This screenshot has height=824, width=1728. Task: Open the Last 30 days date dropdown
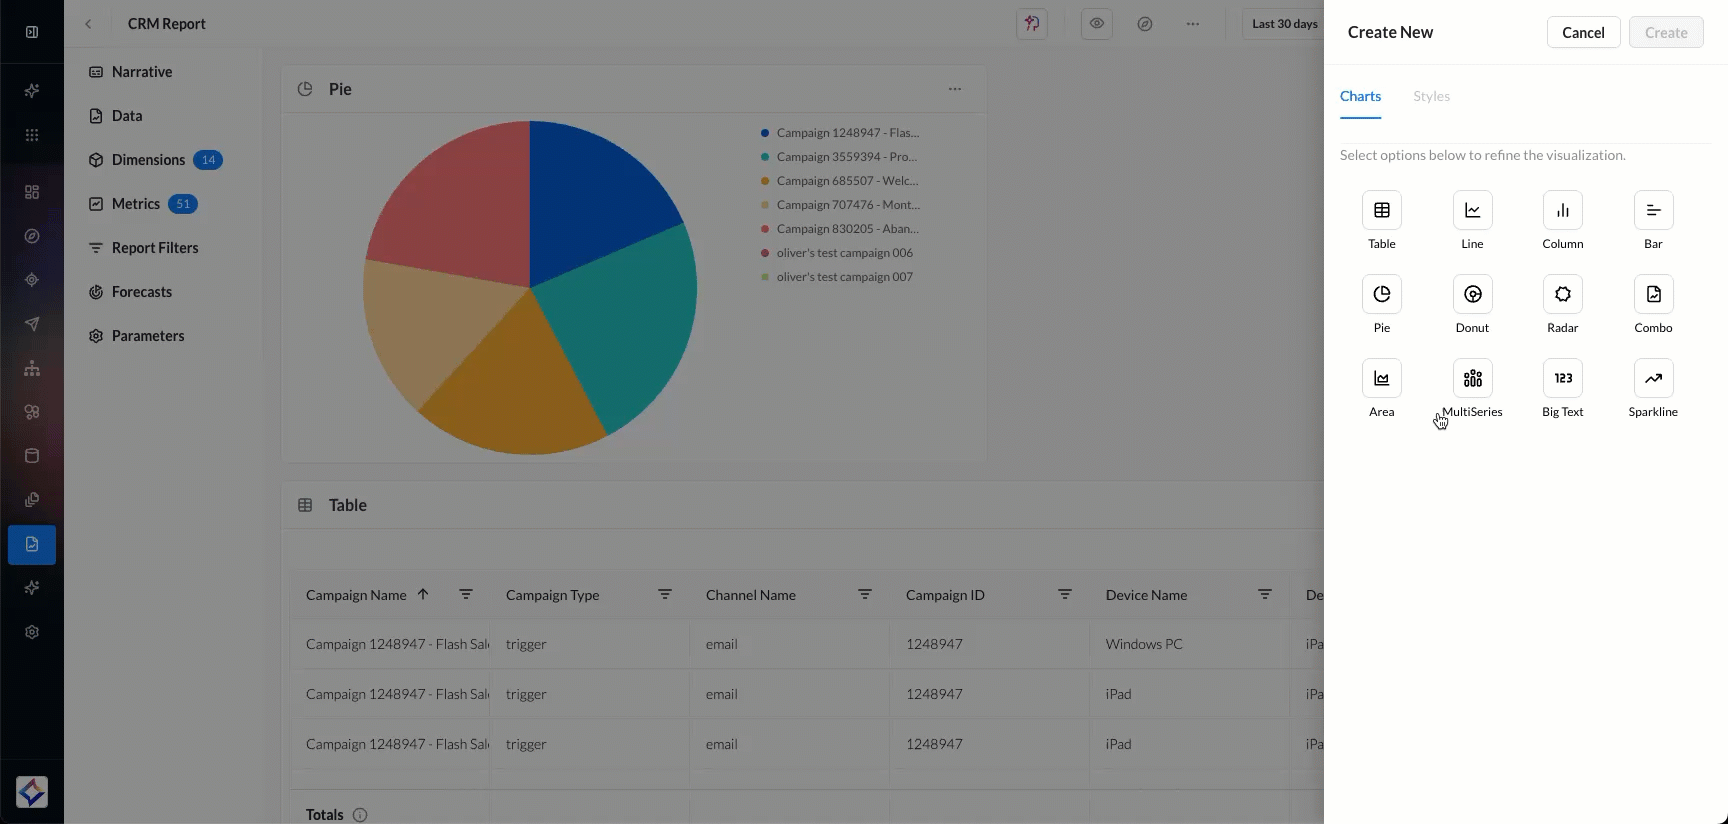point(1284,24)
